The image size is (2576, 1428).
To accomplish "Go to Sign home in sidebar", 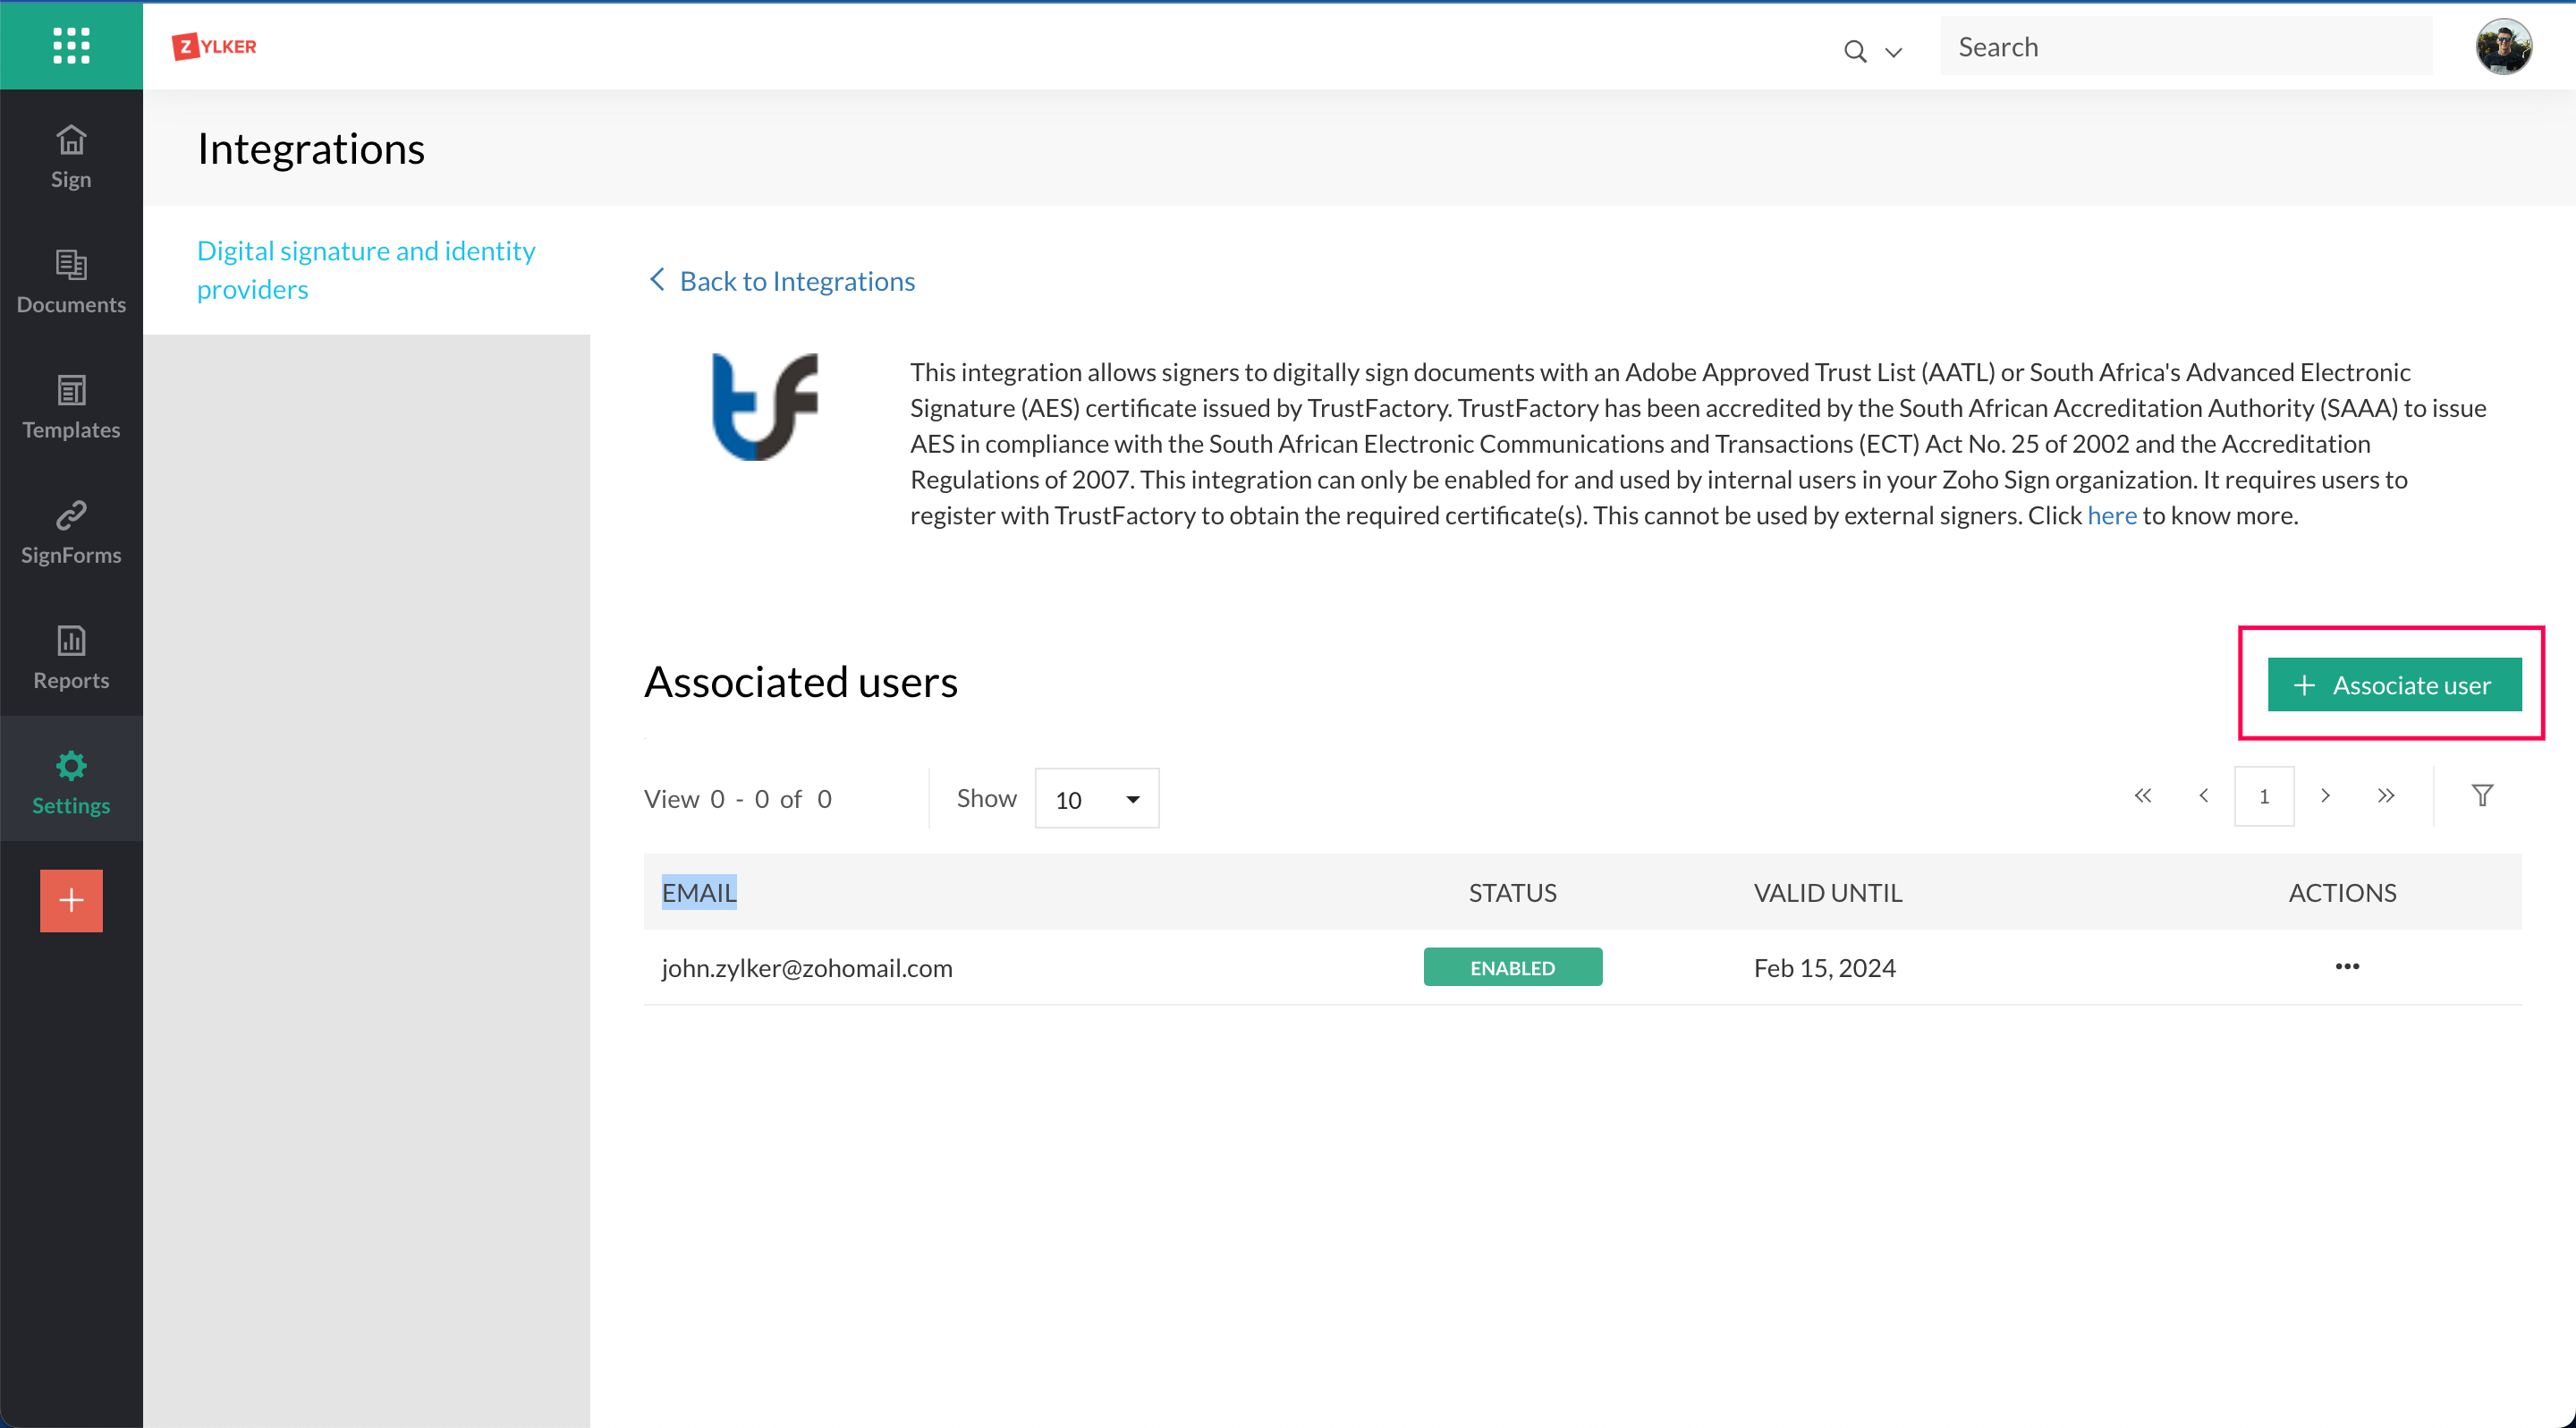I will click(x=71, y=156).
